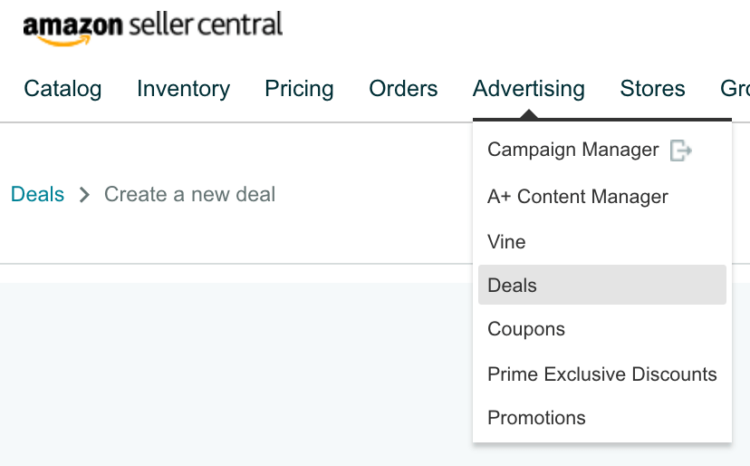Collapse the Advertising dropdown menu
This screenshot has height=466, width=750.
click(x=528, y=89)
